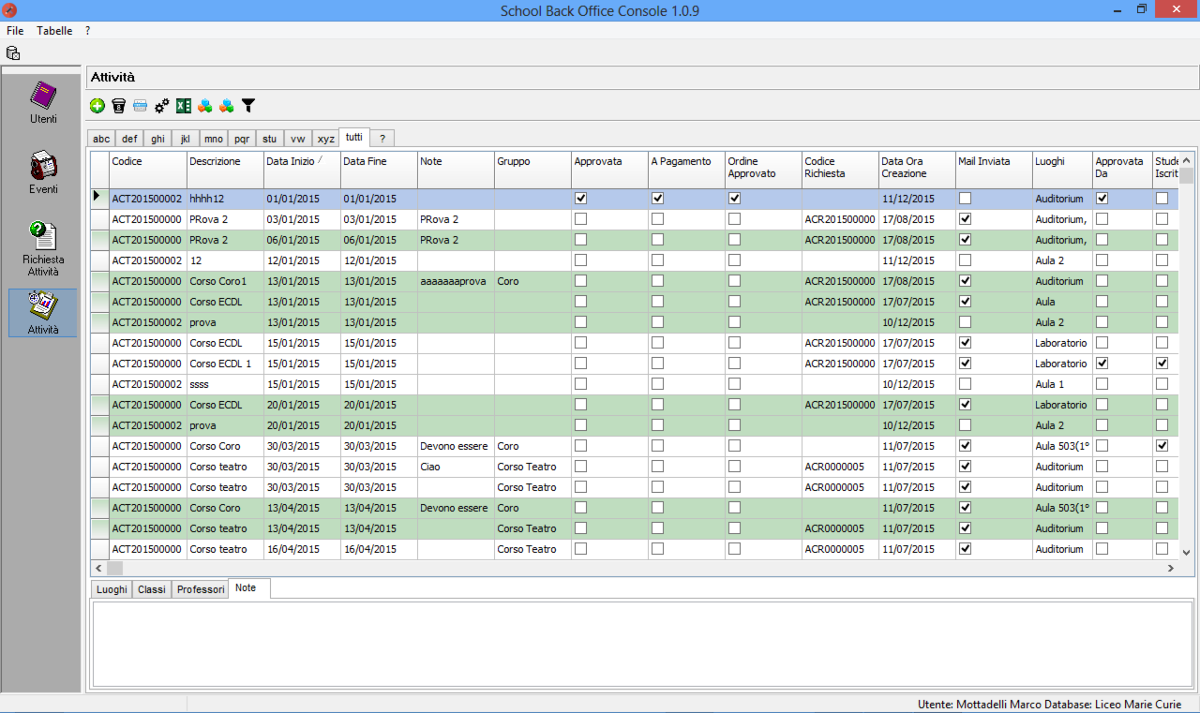This screenshot has height=713, width=1200.
Task: Click the Aula 1 location cell
Action: pyautogui.click(x=1062, y=384)
